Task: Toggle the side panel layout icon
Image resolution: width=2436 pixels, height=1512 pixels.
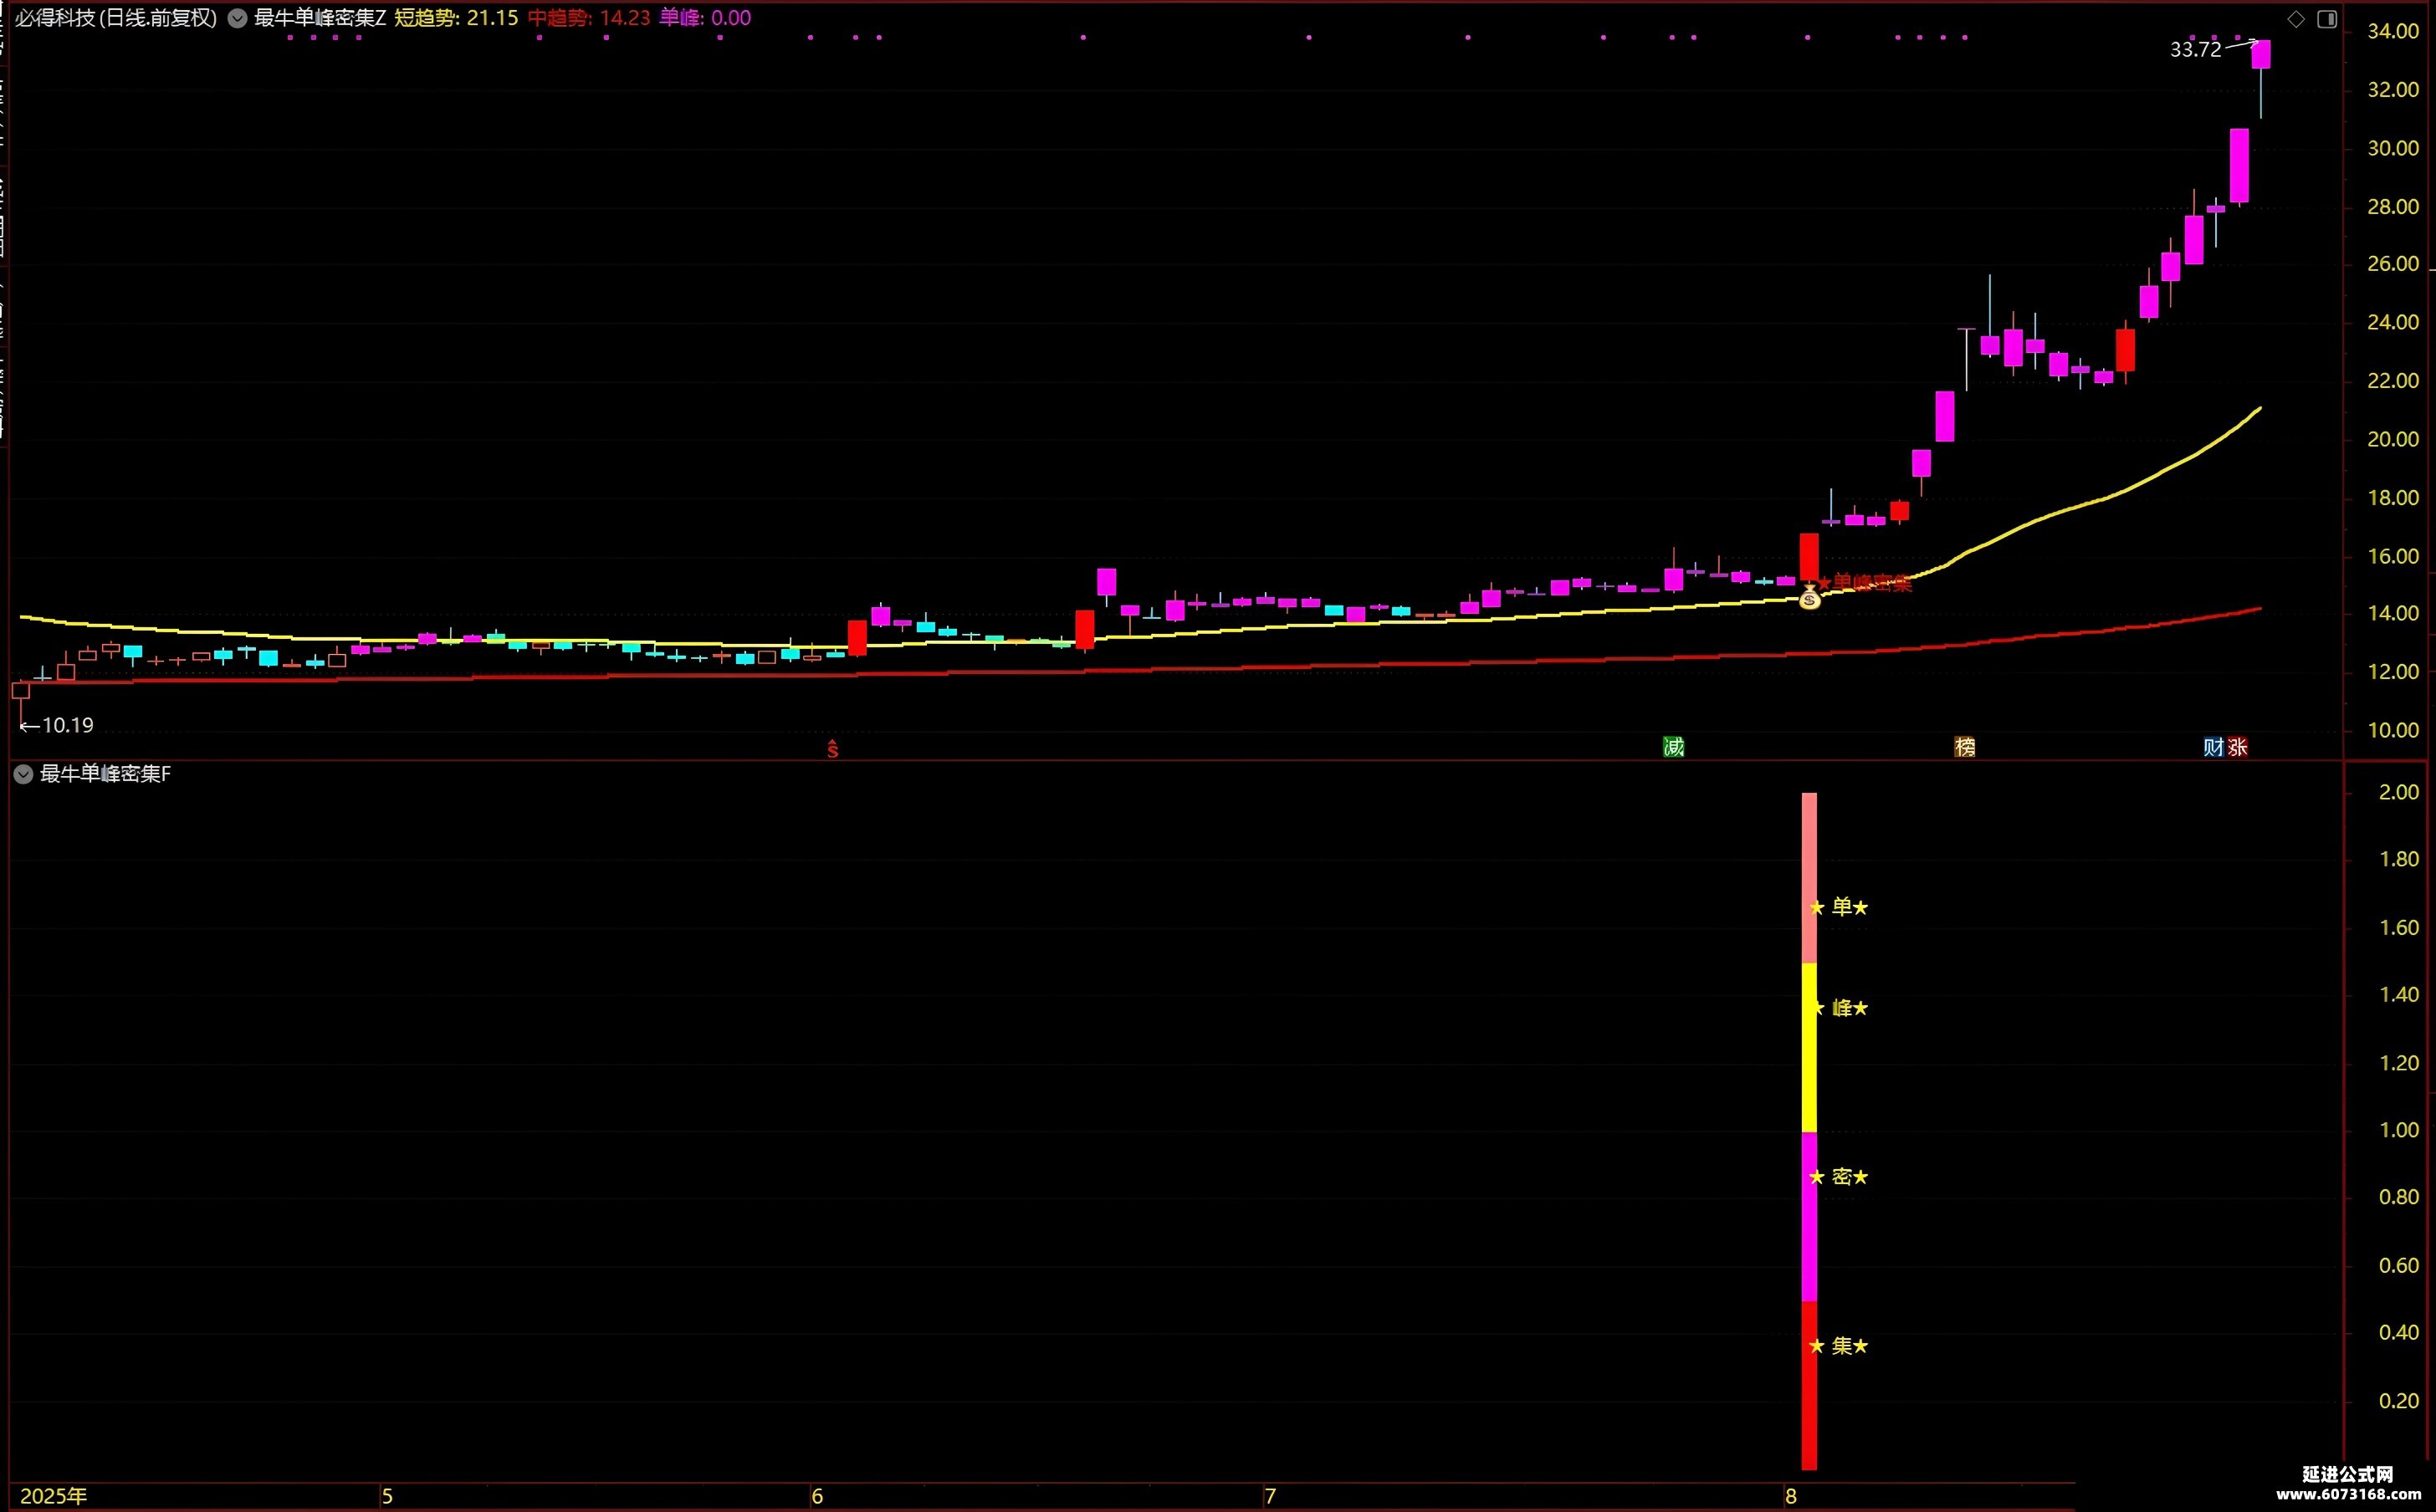Action: pyautogui.click(x=2327, y=19)
